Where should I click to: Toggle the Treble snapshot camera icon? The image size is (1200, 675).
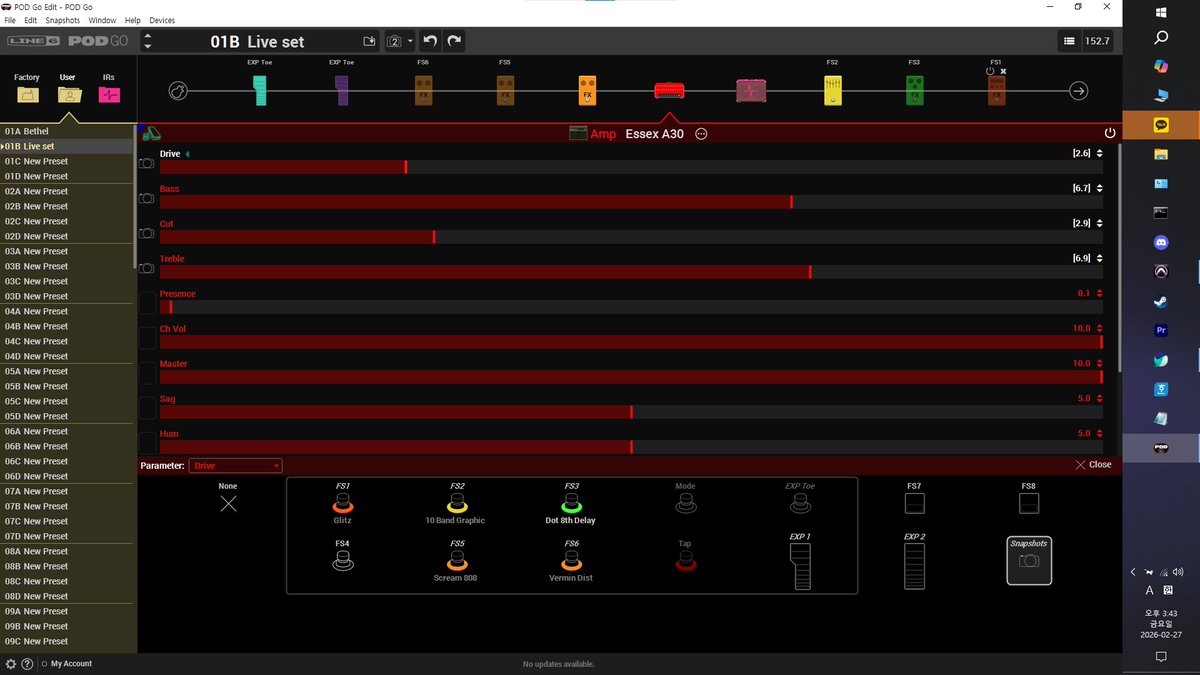pos(147,268)
